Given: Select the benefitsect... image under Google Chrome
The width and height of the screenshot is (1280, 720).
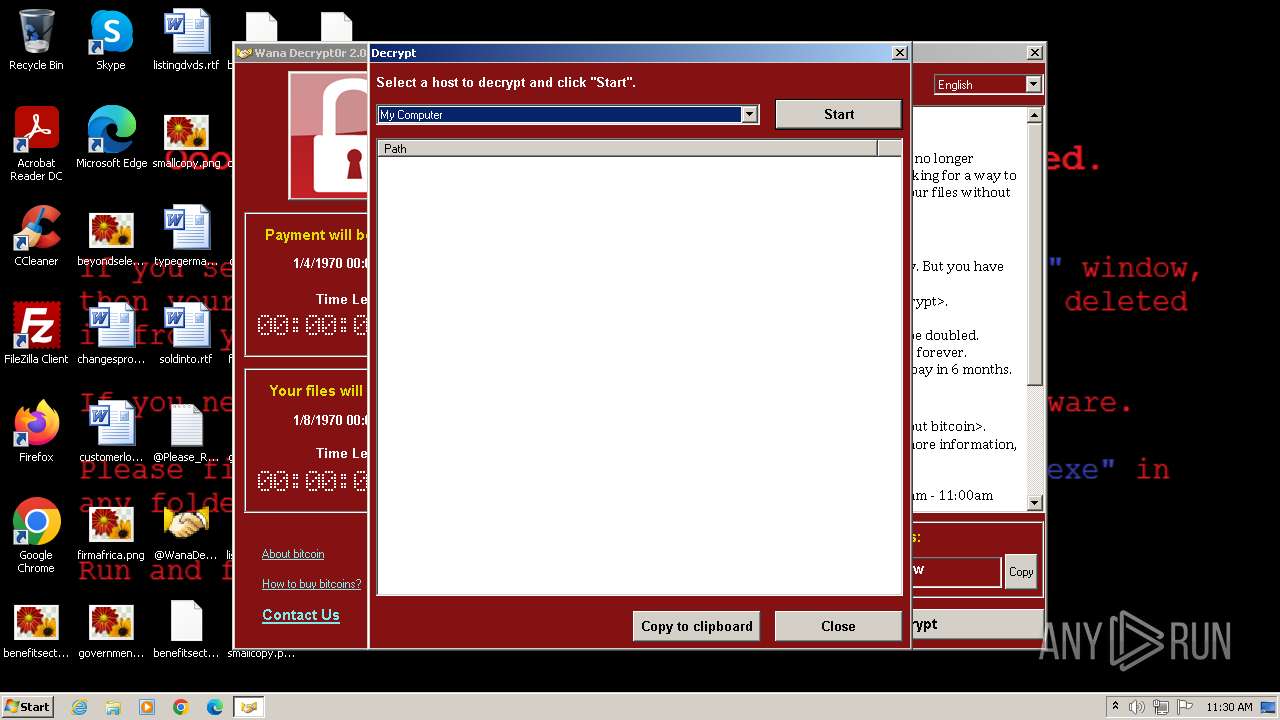Looking at the screenshot, I should (36, 628).
